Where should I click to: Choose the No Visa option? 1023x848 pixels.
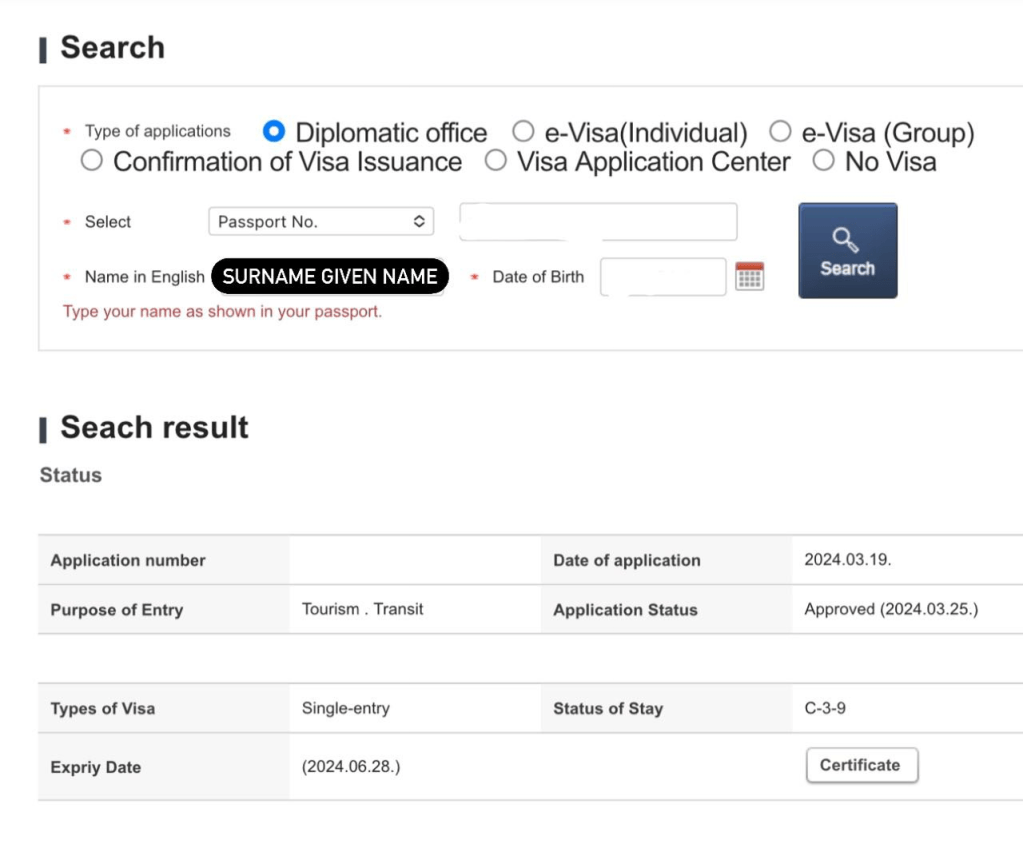tap(823, 161)
